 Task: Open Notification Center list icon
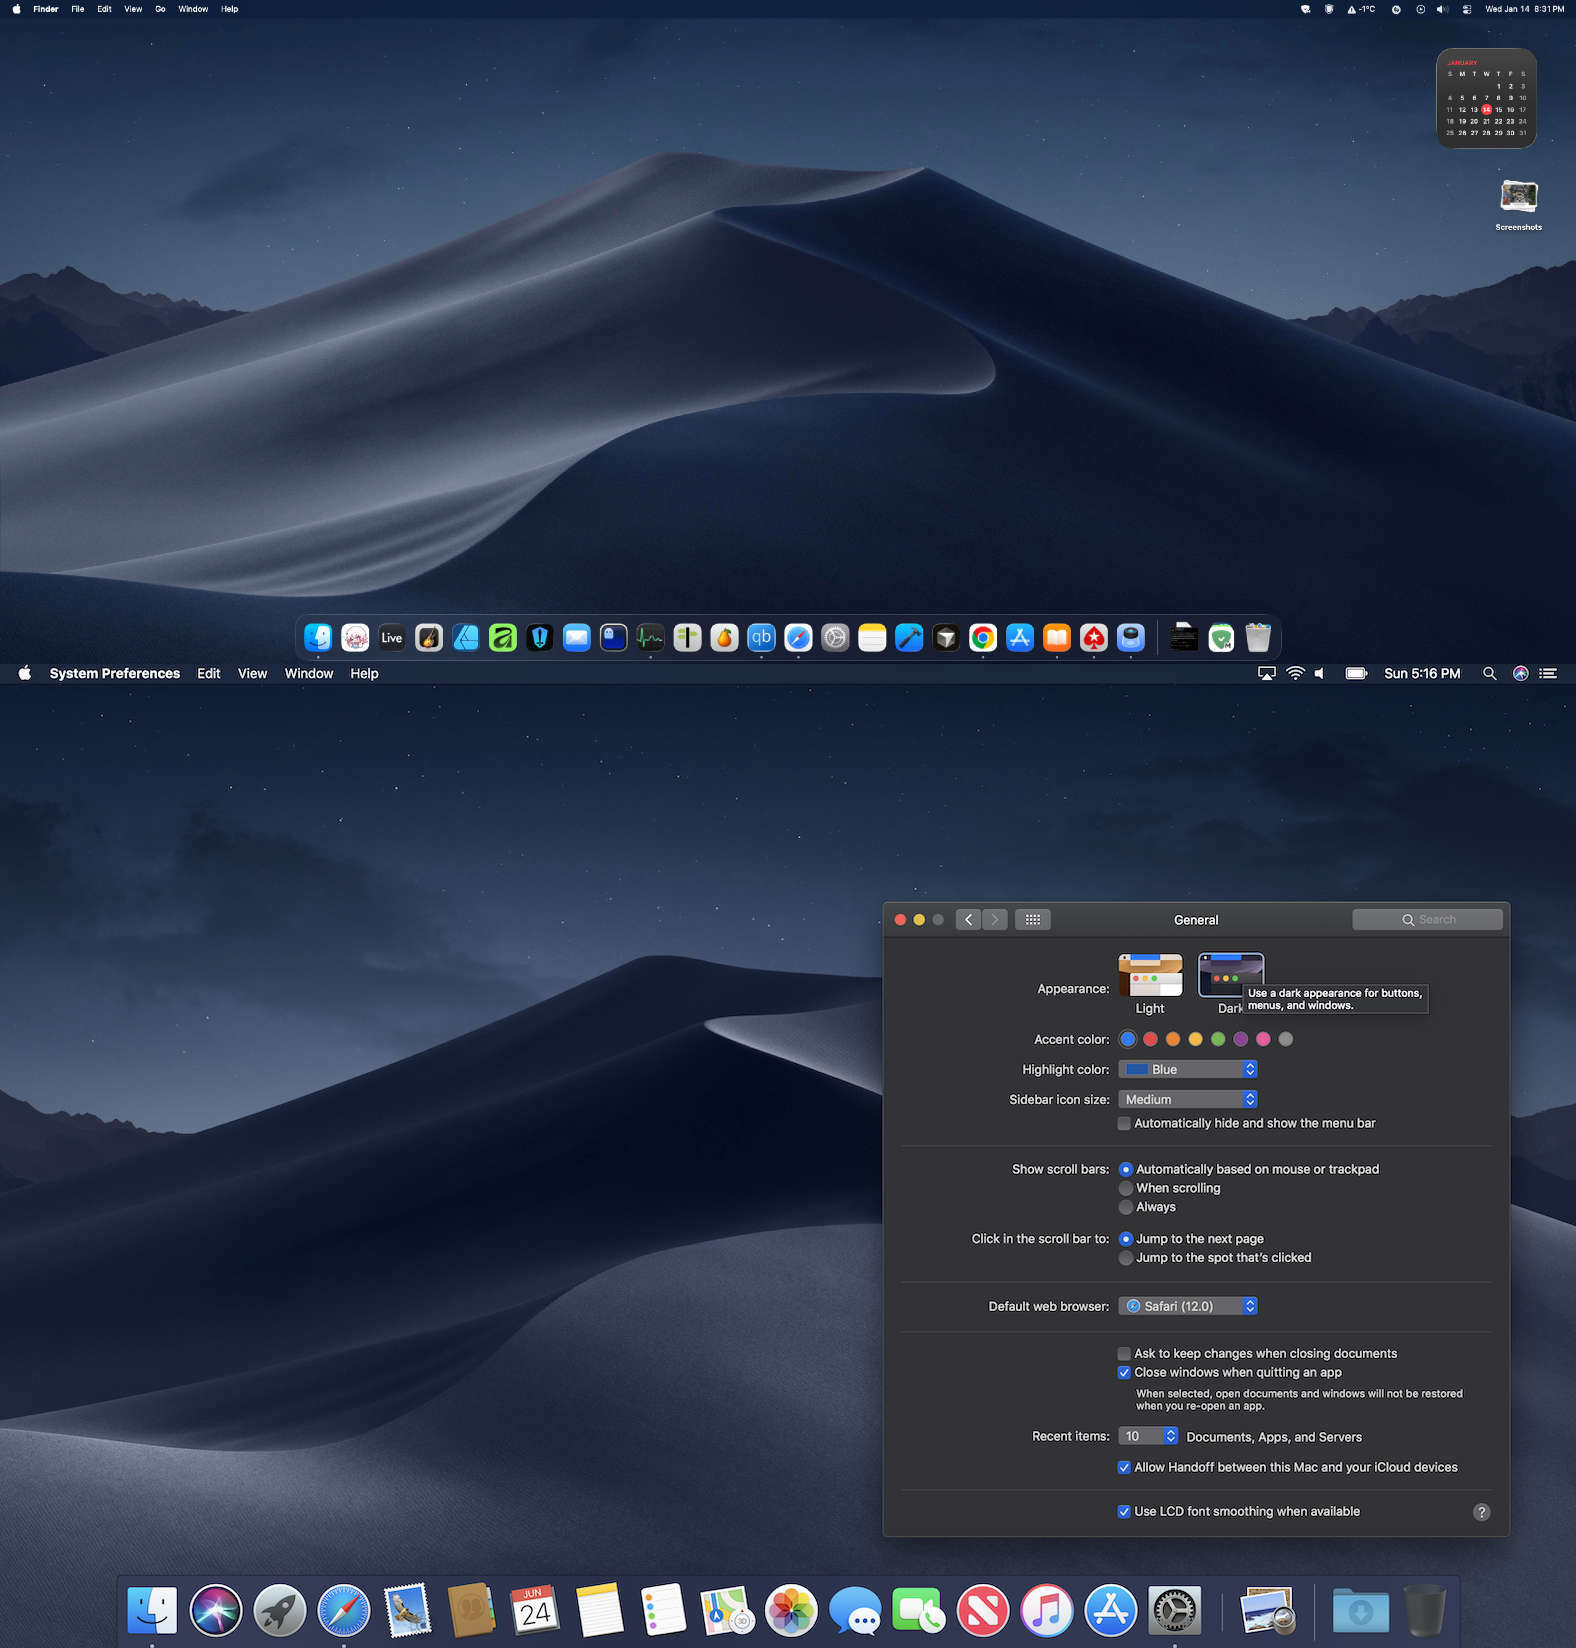pyautogui.click(x=1548, y=674)
